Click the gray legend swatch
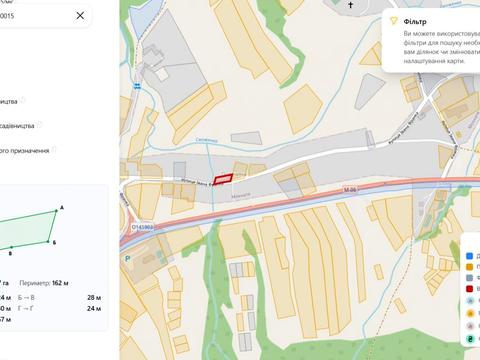The width and height of the screenshot is (480, 360). pyautogui.click(x=469, y=278)
